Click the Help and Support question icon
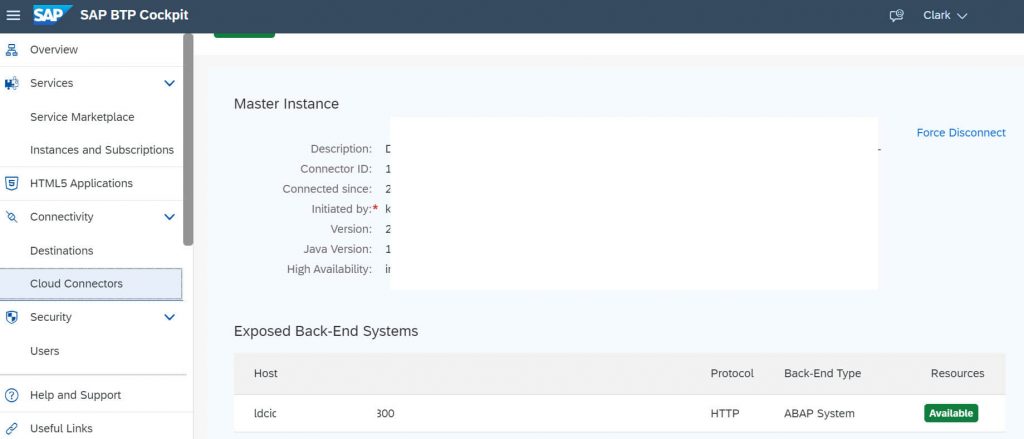This screenshot has height=439, width=1024. point(12,395)
